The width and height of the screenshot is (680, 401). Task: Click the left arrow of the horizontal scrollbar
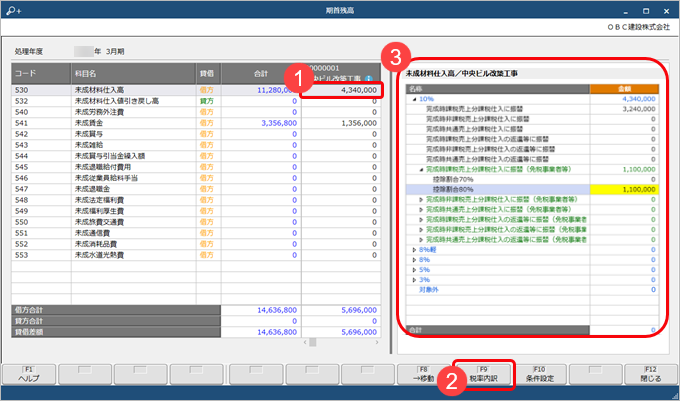pos(305,342)
